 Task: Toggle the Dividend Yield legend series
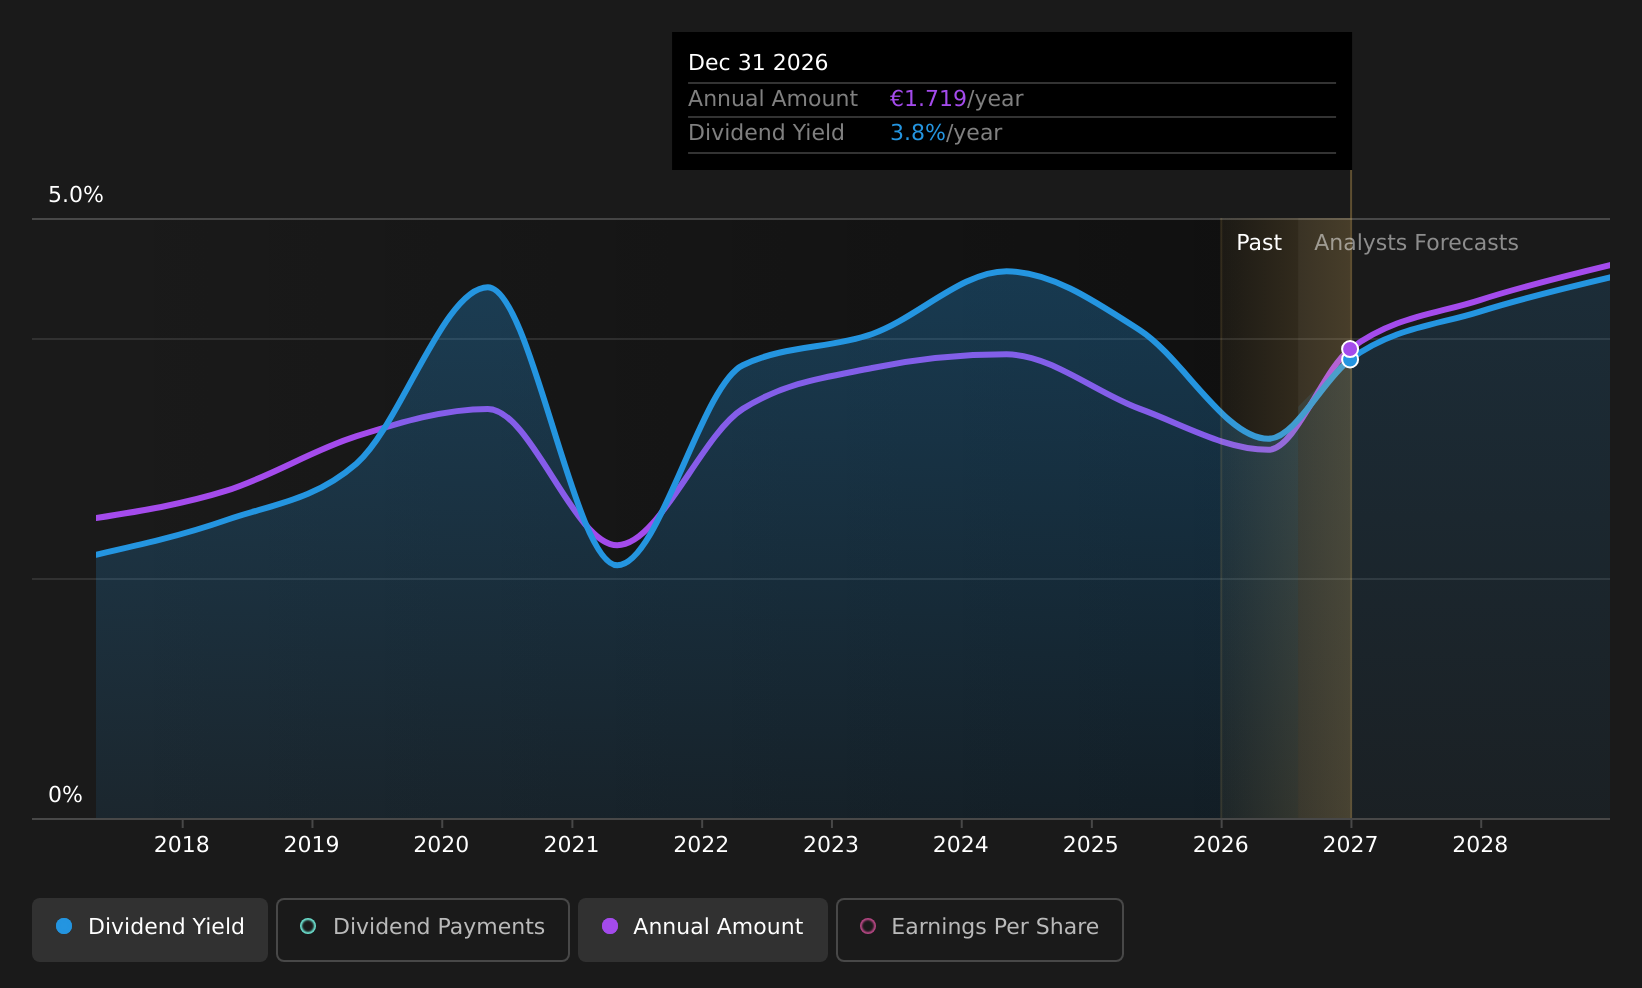(x=150, y=929)
